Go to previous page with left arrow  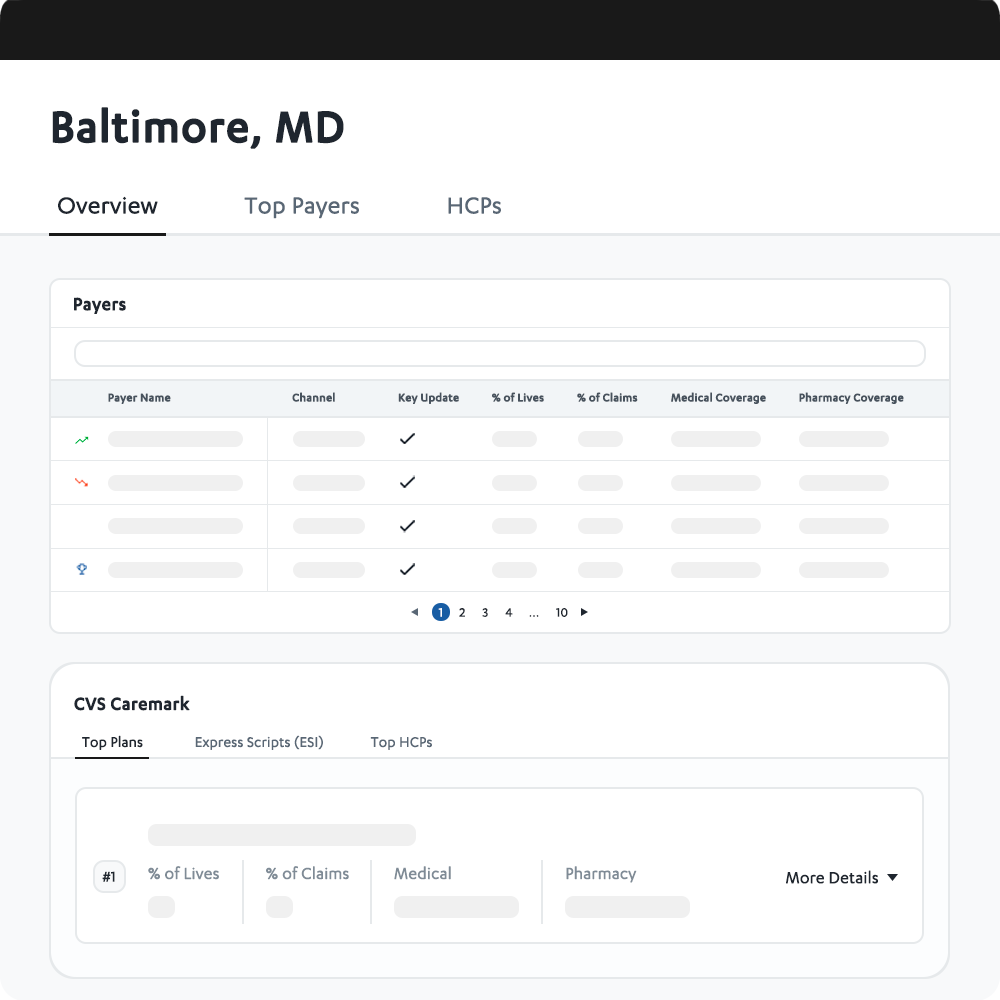415,612
